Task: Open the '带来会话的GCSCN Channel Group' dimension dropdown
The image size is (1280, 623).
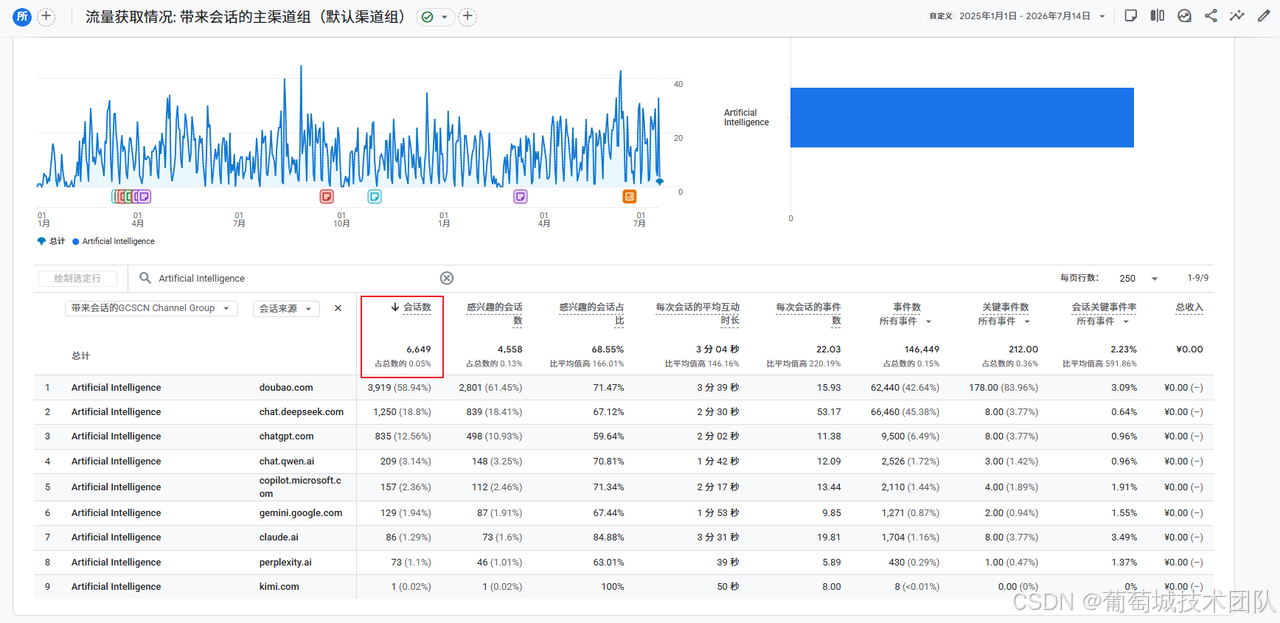Action: 151,308
